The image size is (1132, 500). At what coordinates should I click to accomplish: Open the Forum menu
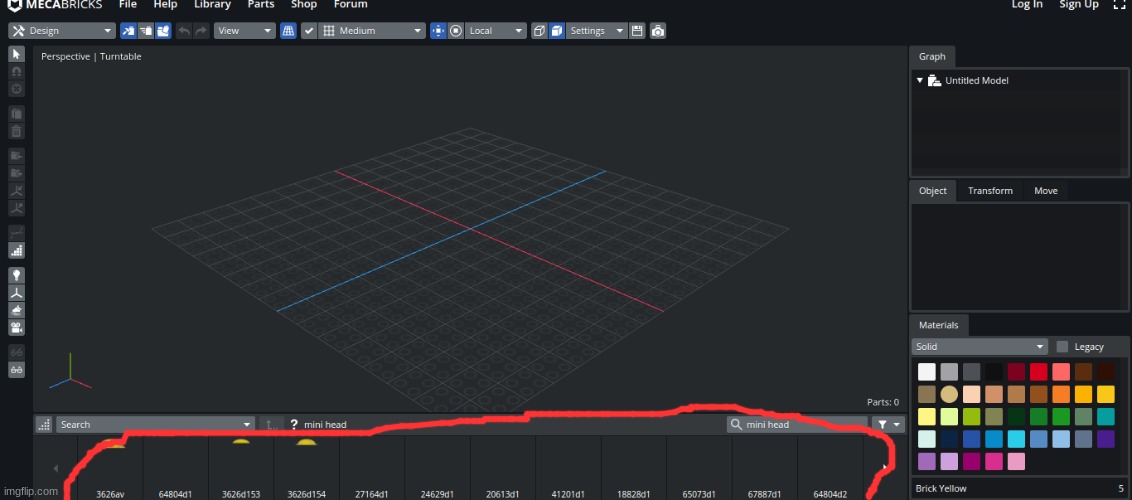click(x=350, y=4)
